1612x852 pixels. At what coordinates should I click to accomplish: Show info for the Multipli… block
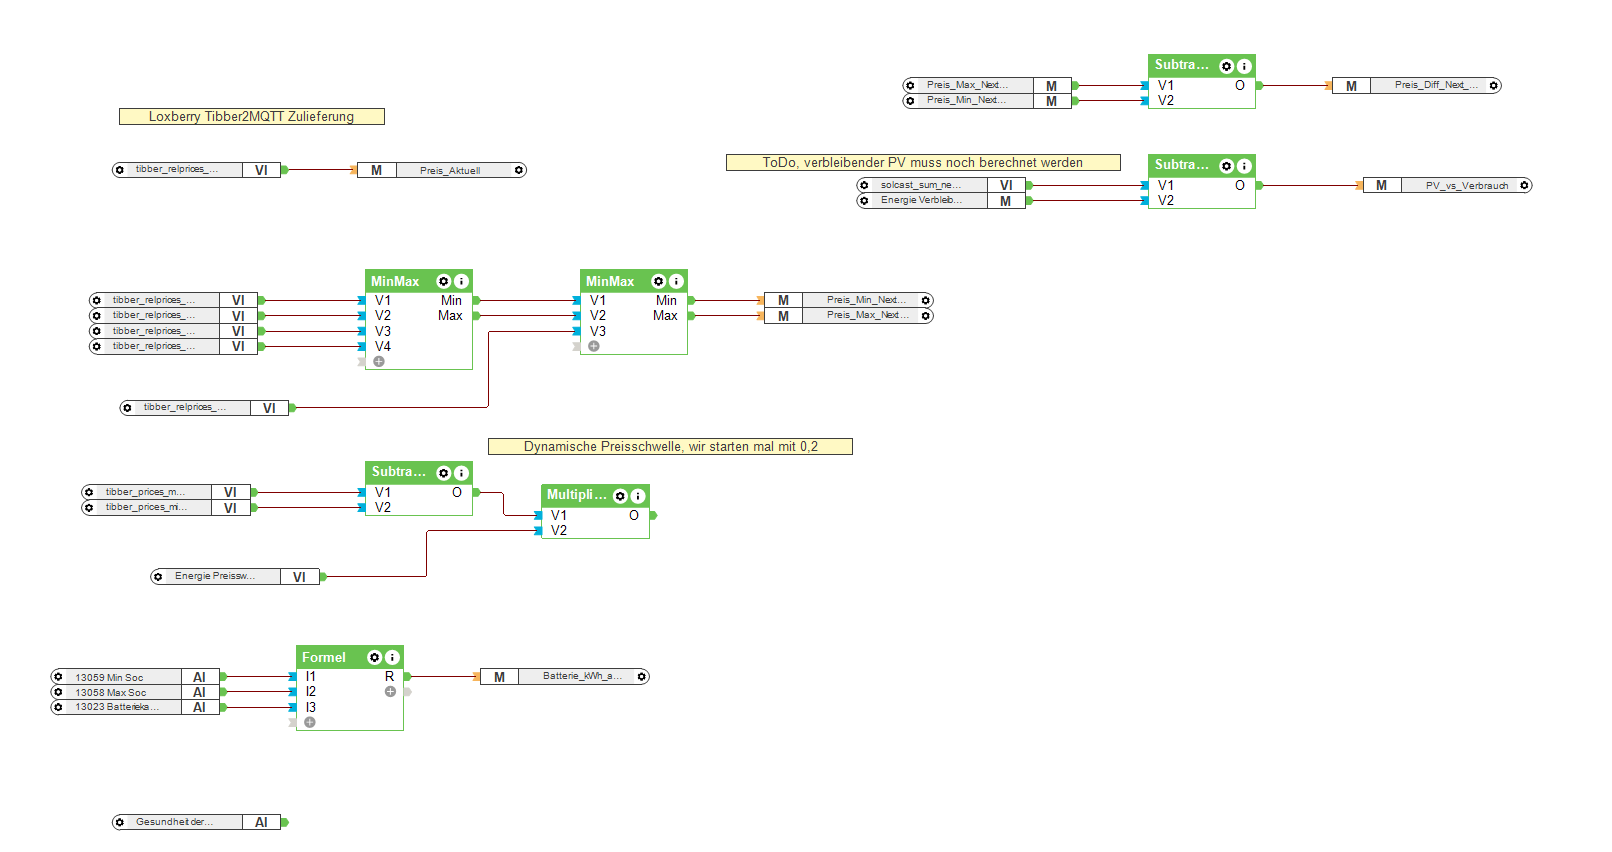click(x=638, y=496)
